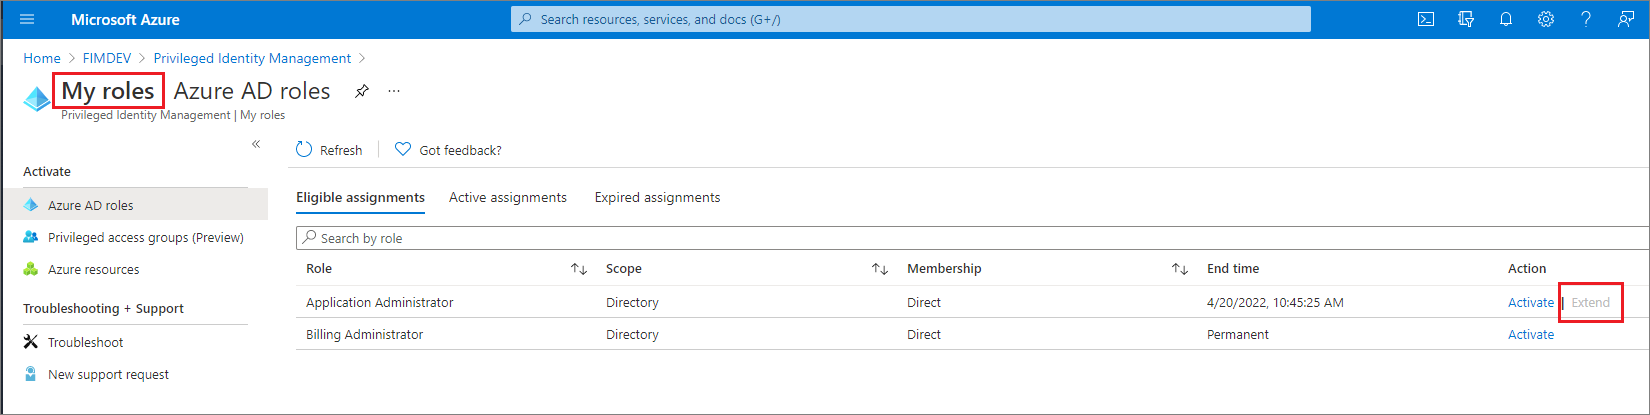
Task: Open portal settings gear
Action: tap(1546, 19)
